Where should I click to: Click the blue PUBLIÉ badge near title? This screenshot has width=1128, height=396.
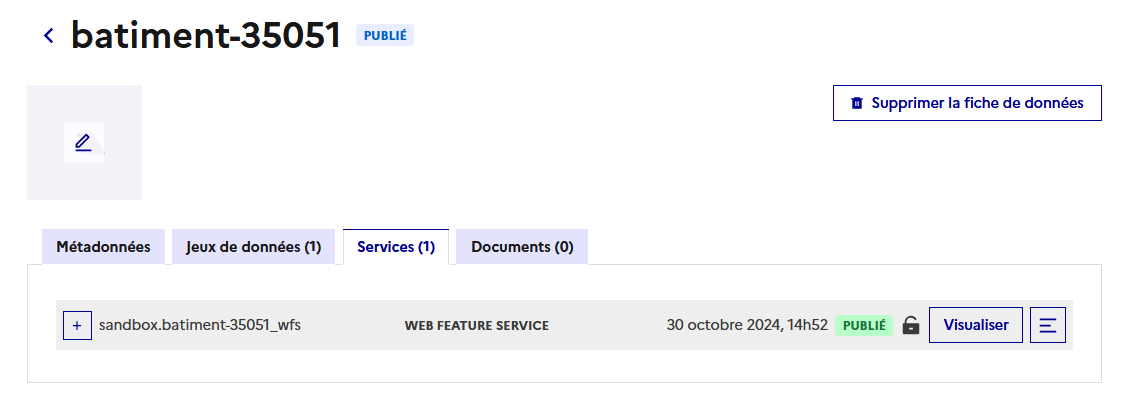click(385, 35)
